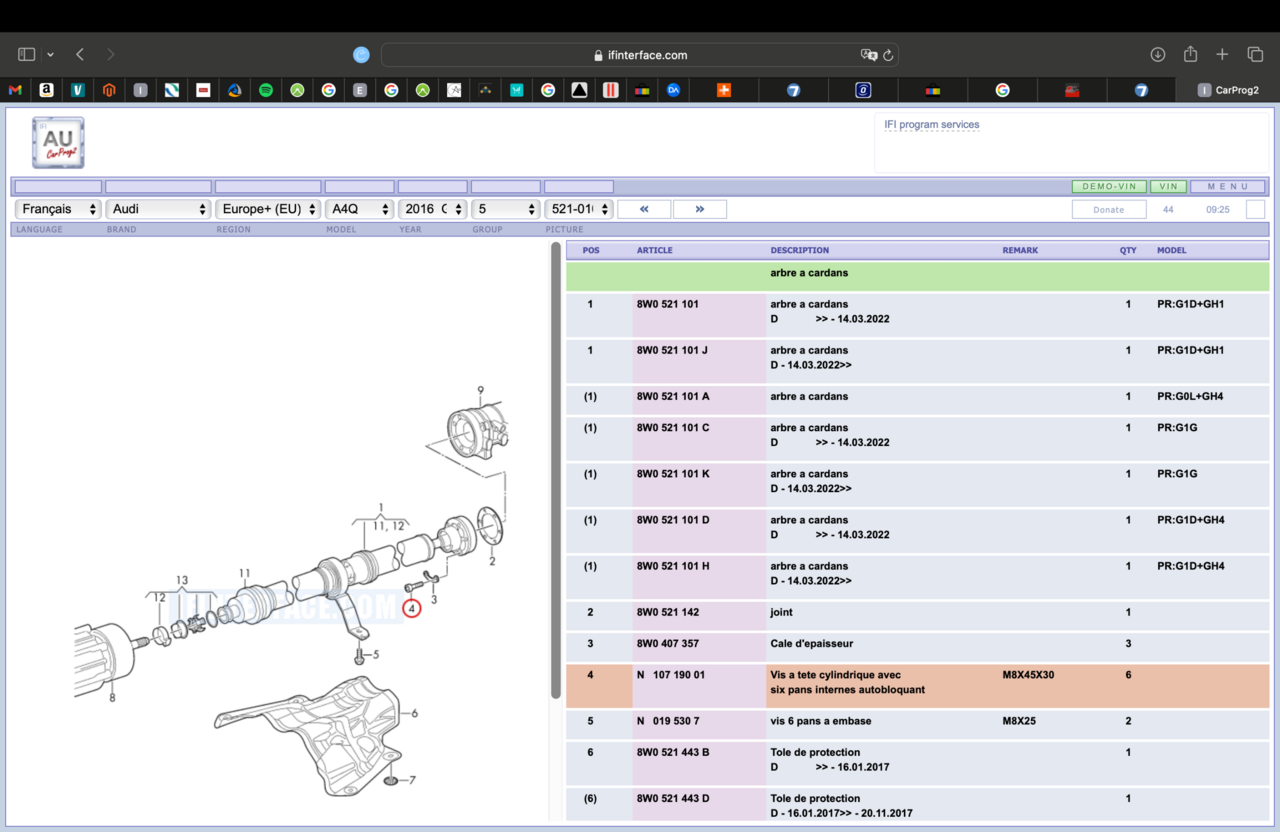Screen dimensions: 1280x832
Task: Open the Language dropdown showing Français
Action: tap(59, 209)
